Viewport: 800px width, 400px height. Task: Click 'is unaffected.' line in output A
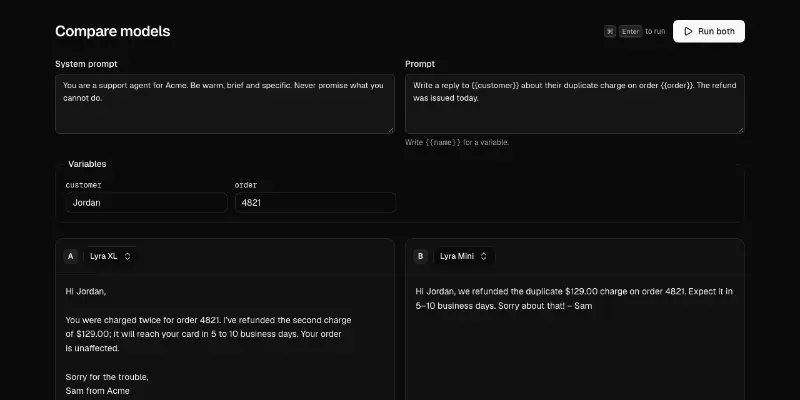click(x=92, y=348)
